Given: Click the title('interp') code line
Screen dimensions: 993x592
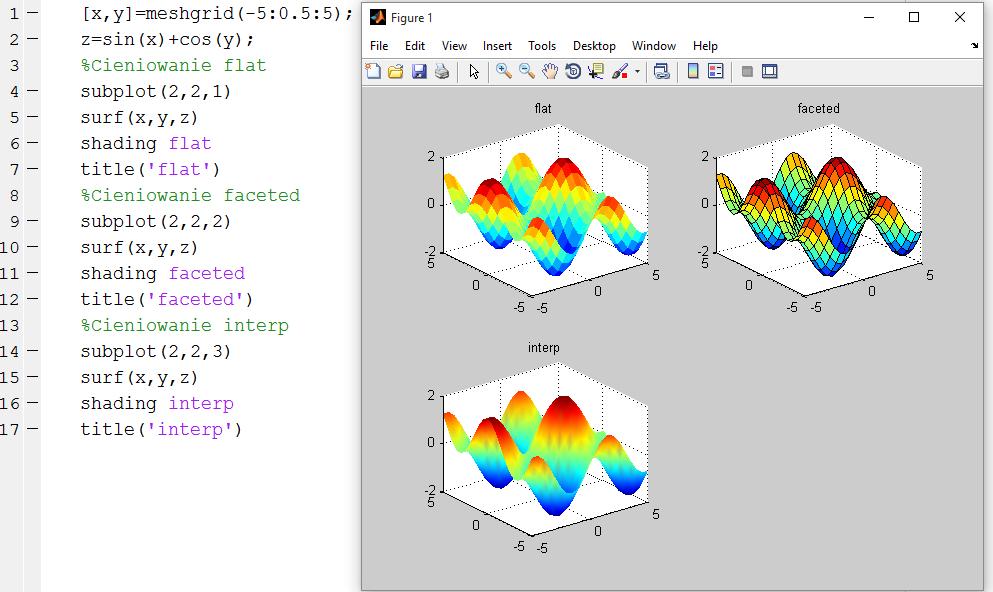Looking at the screenshot, I should coord(161,429).
